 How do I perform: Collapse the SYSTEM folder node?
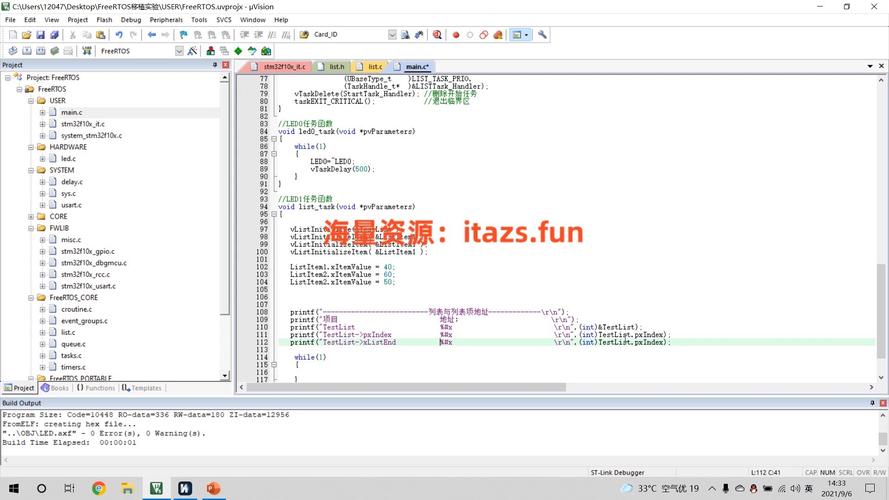coord(31,170)
